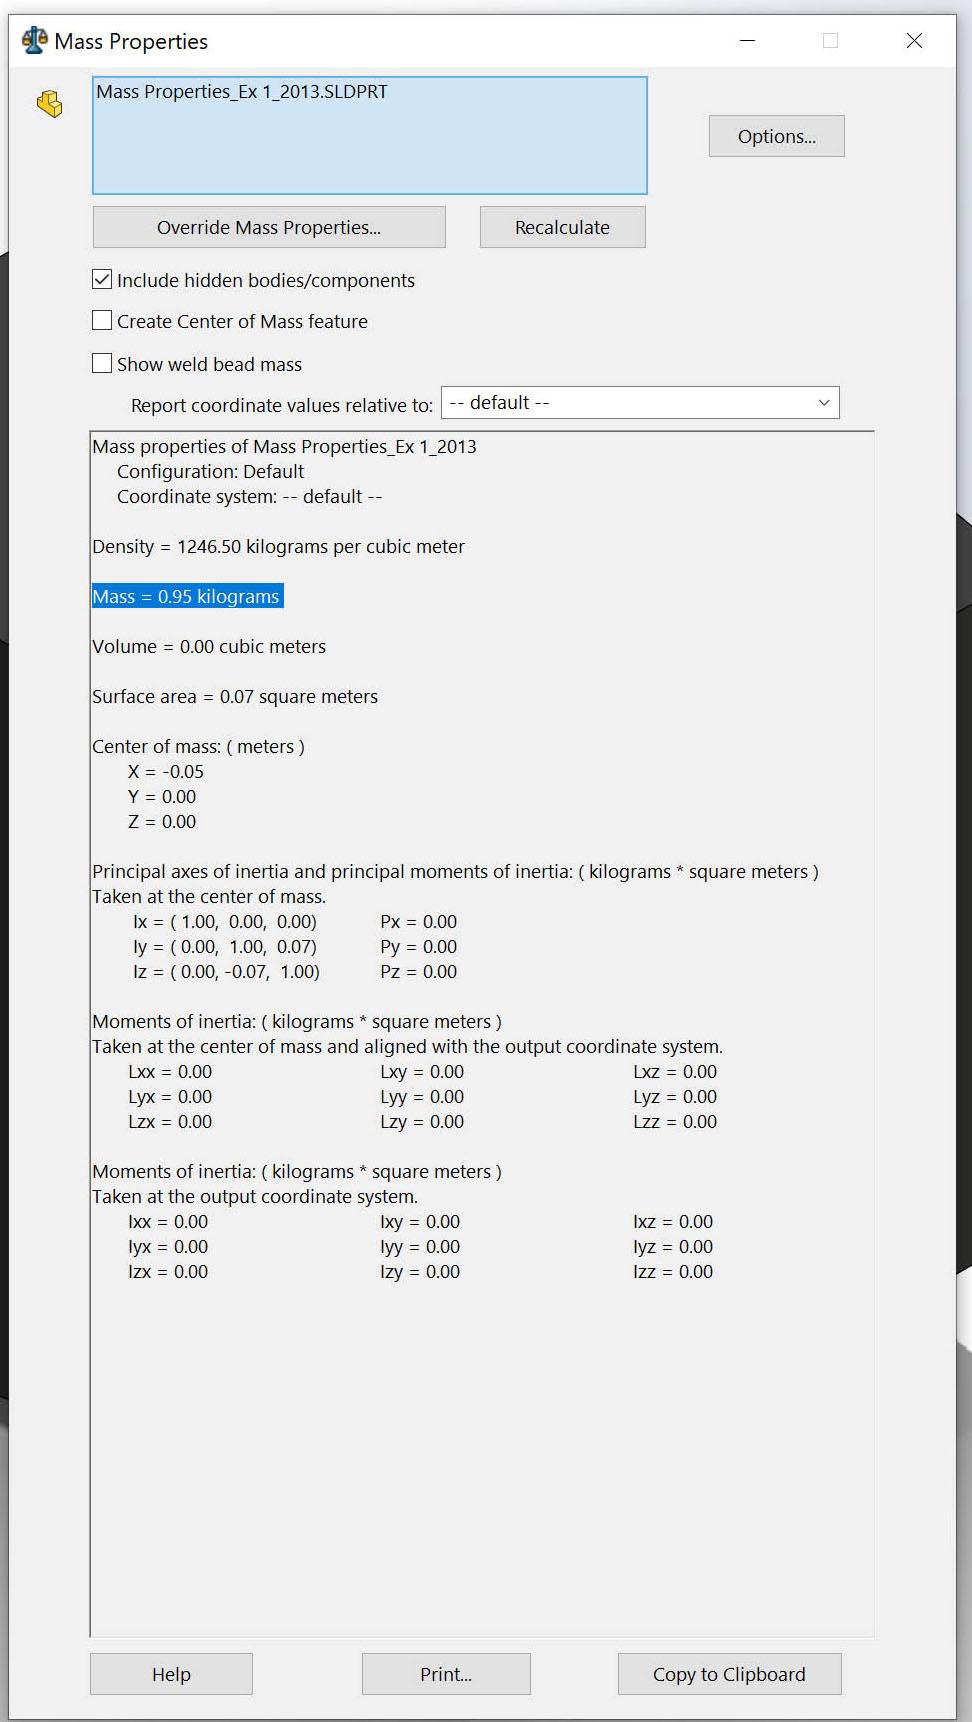Recalculate the mass properties

pyautogui.click(x=562, y=227)
